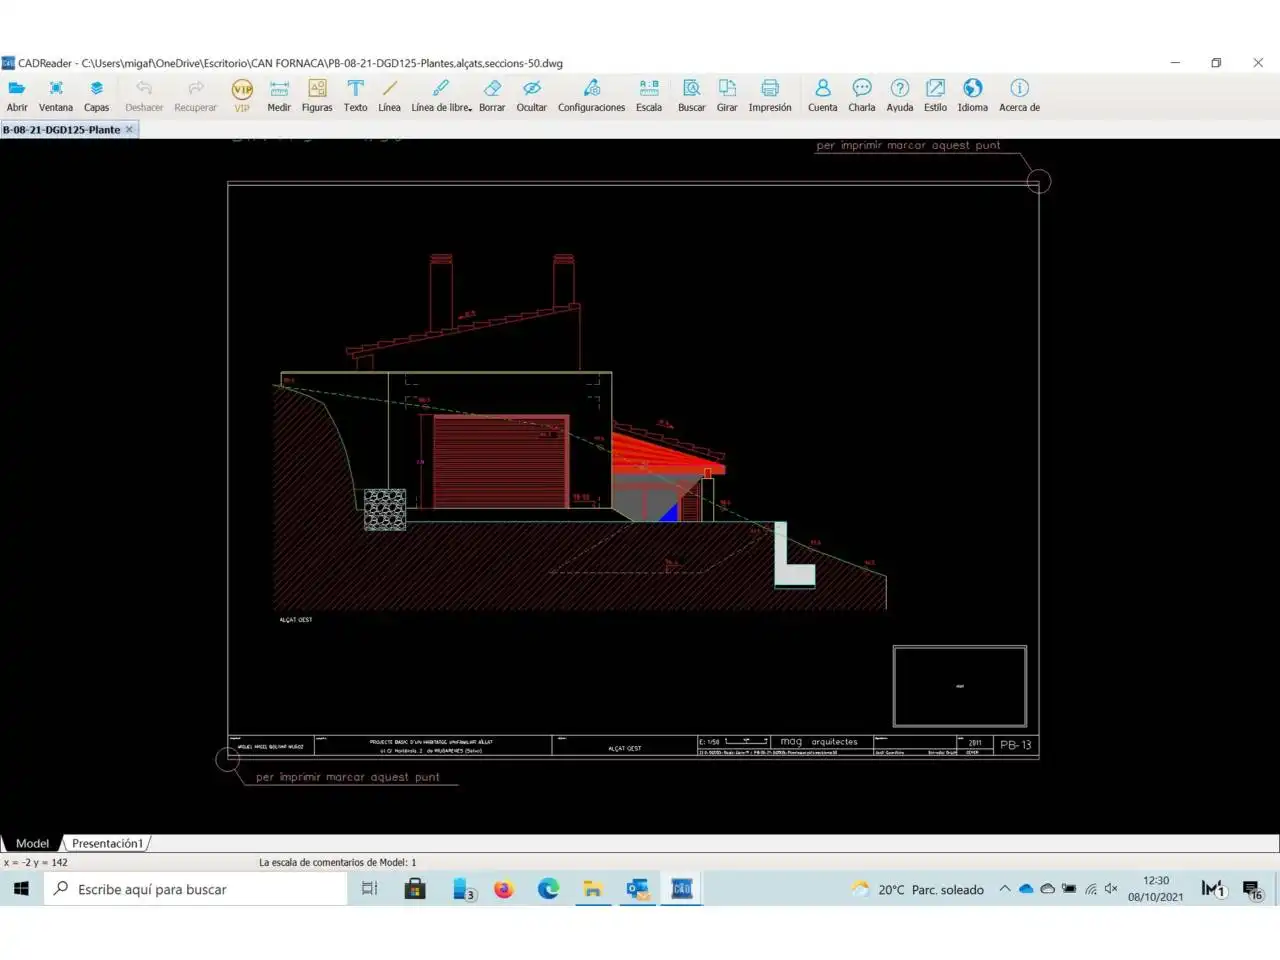1280x960 pixels.
Task: Redo the last action with Recuperar
Action: (195, 95)
